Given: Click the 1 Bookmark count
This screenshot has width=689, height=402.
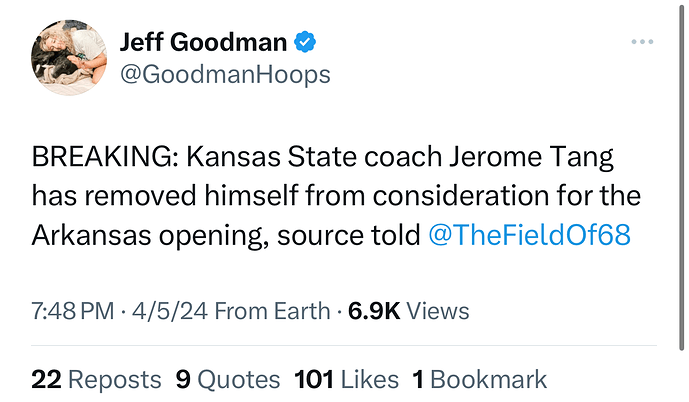Looking at the screenshot, I should click(x=479, y=379).
